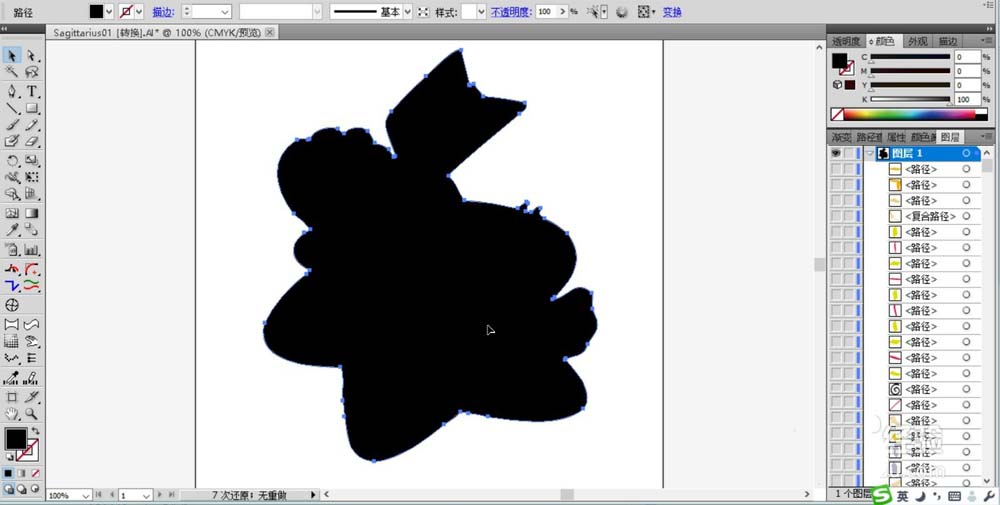Screen dimensions: 1000x505
Task: Select the Magic Wand tool
Action: tap(12, 72)
